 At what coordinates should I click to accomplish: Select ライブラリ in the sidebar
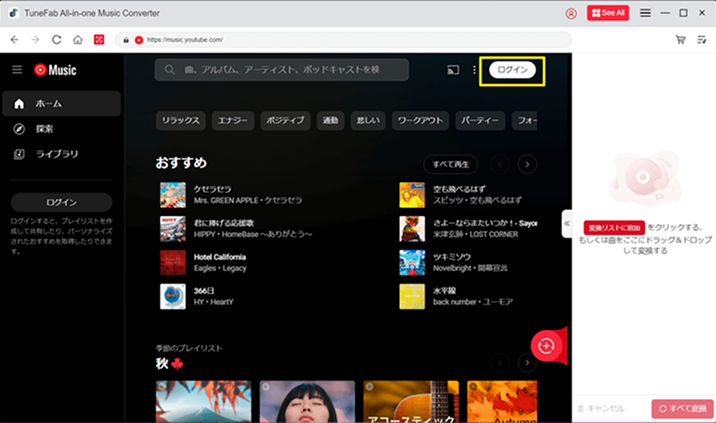56,154
